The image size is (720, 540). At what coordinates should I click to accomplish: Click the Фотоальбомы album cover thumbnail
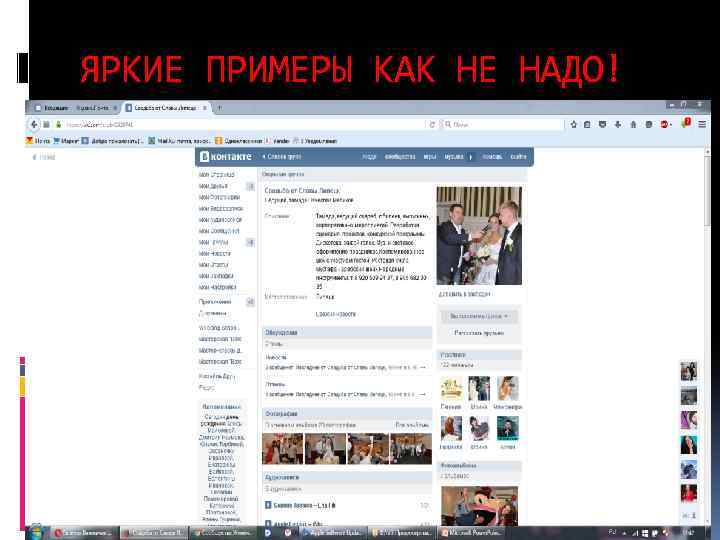[x=479, y=506]
